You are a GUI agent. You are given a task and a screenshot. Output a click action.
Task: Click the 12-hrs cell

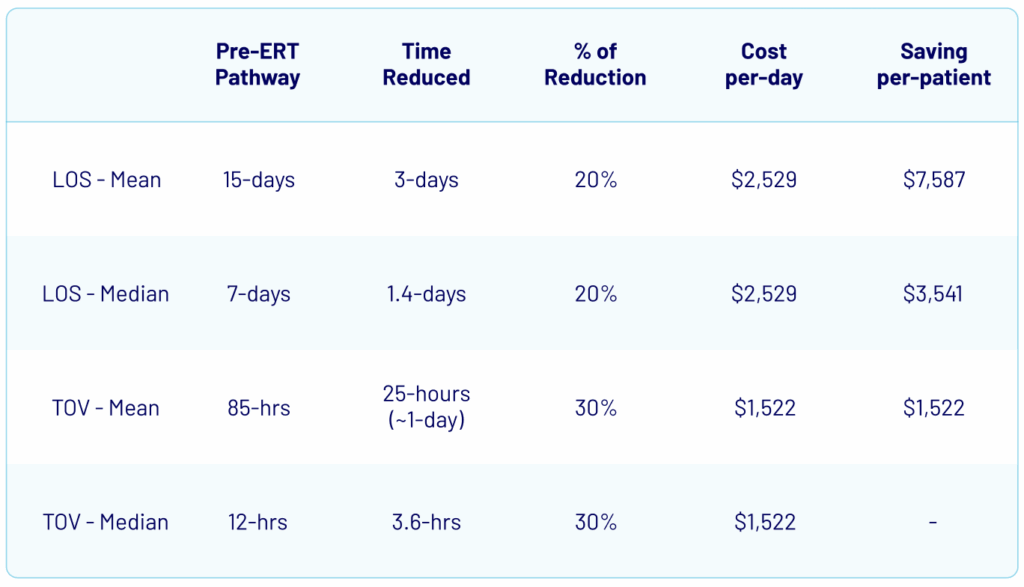pyautogui.click(x=259, y=522)
